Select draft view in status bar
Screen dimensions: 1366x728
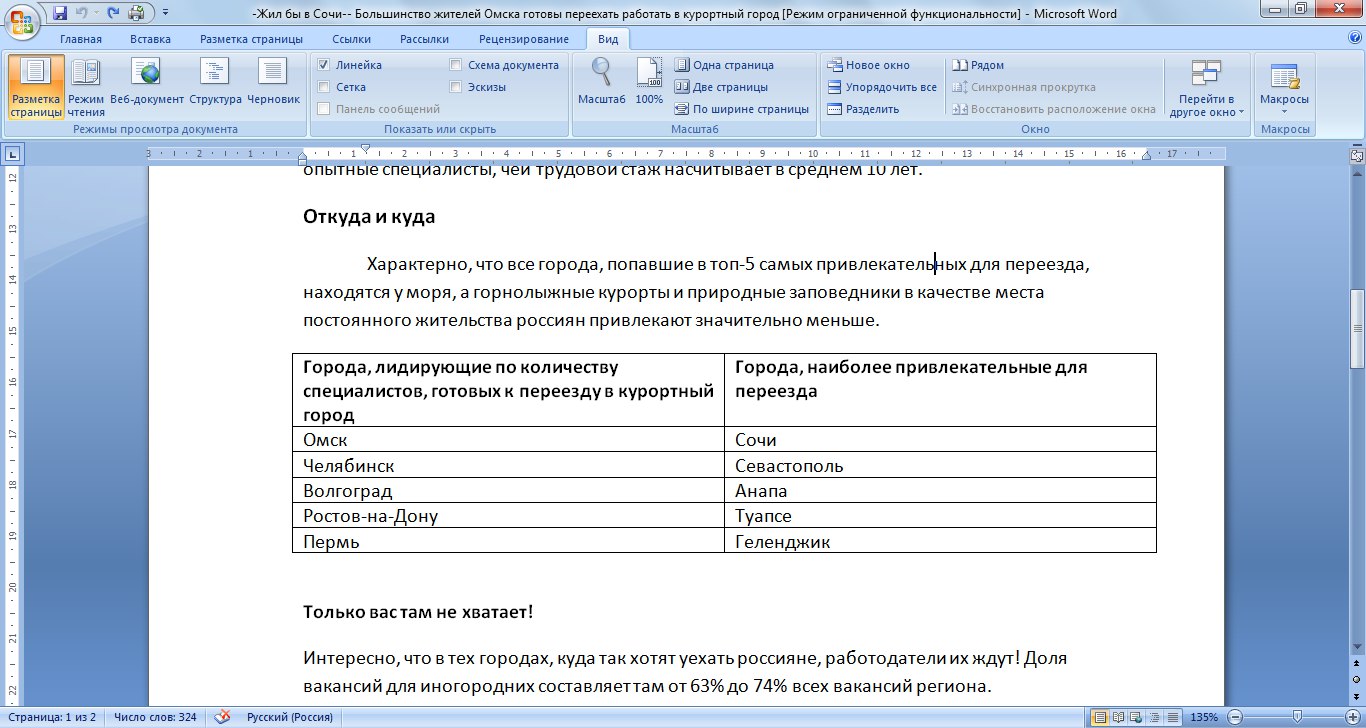coord(1173,717)
